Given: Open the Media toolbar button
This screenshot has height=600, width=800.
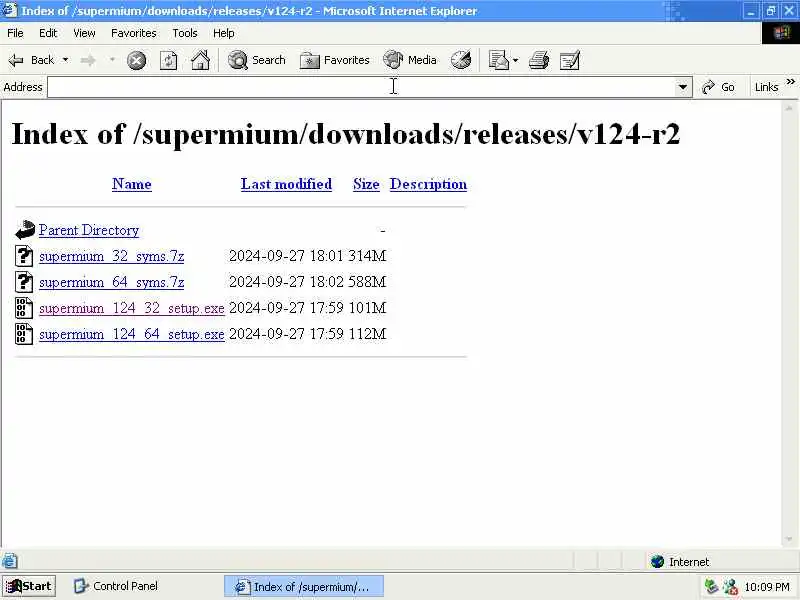Looking at the screenshot, I should pos(410,60).
